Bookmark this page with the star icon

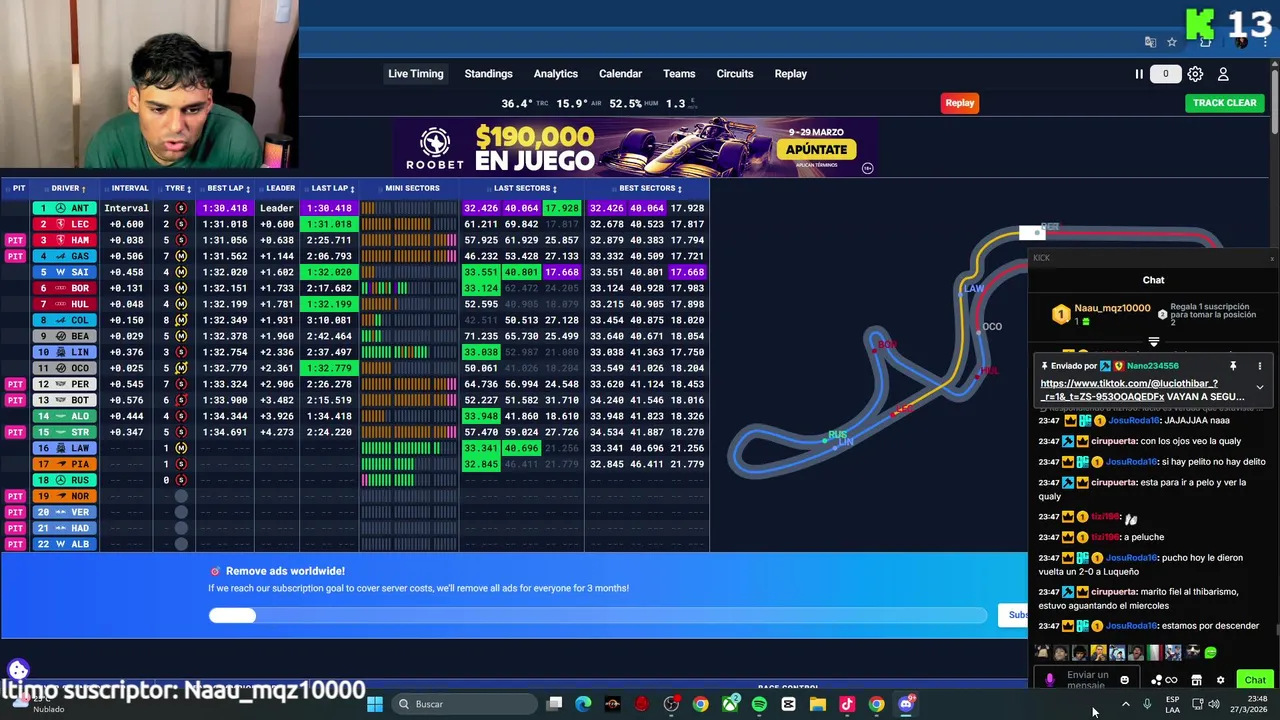[x=1172, y=42]
